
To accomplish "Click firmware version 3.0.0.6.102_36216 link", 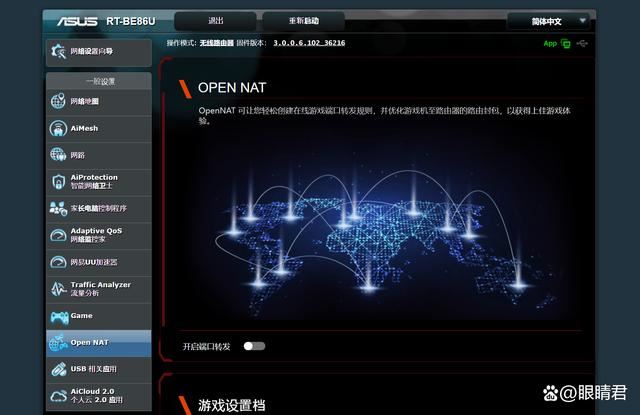I will click(309, 44).
